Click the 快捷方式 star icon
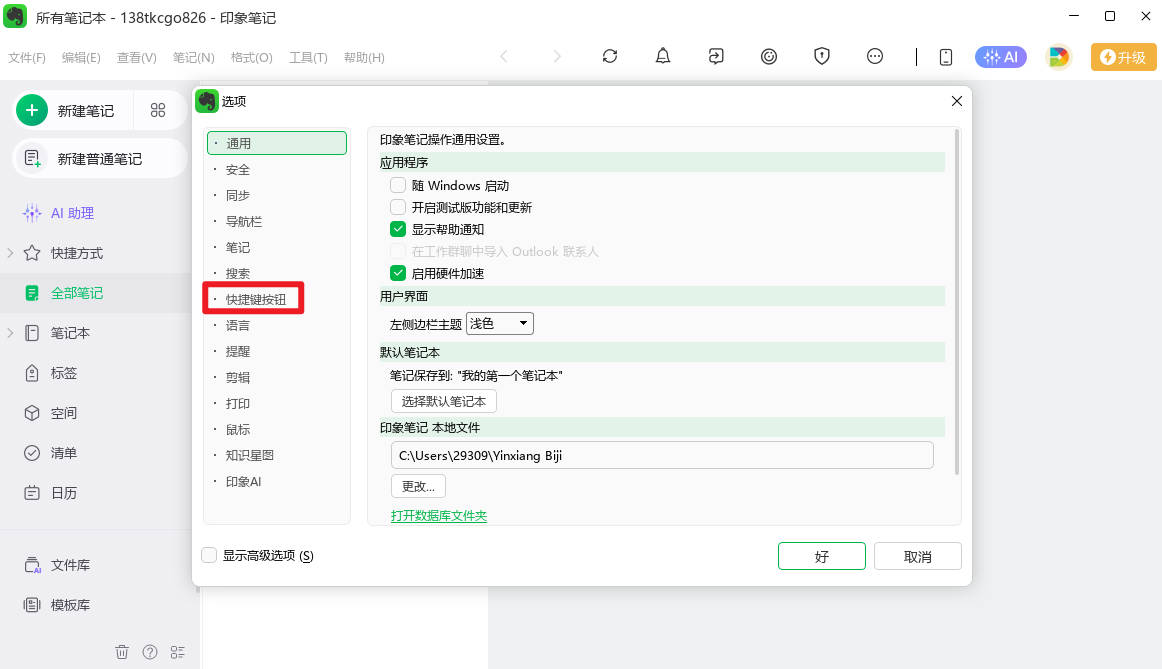 click(32, 253)
